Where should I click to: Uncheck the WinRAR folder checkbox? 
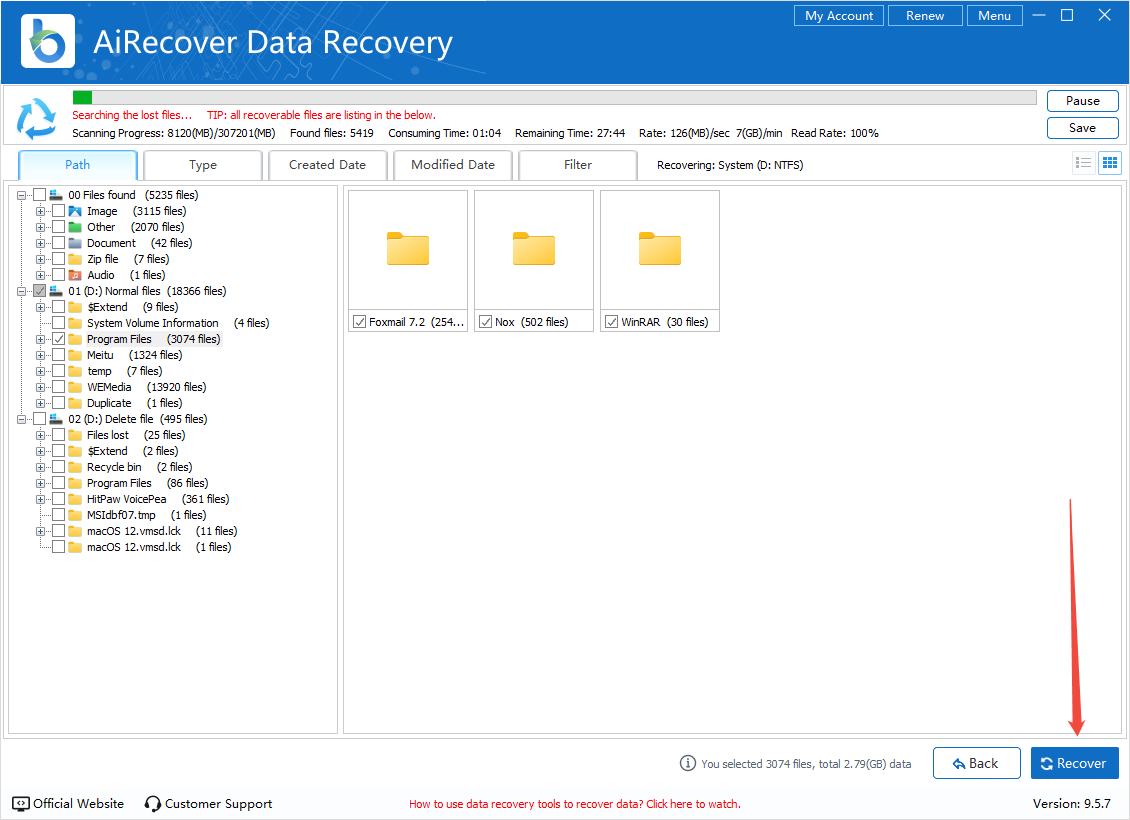point(612,322)
